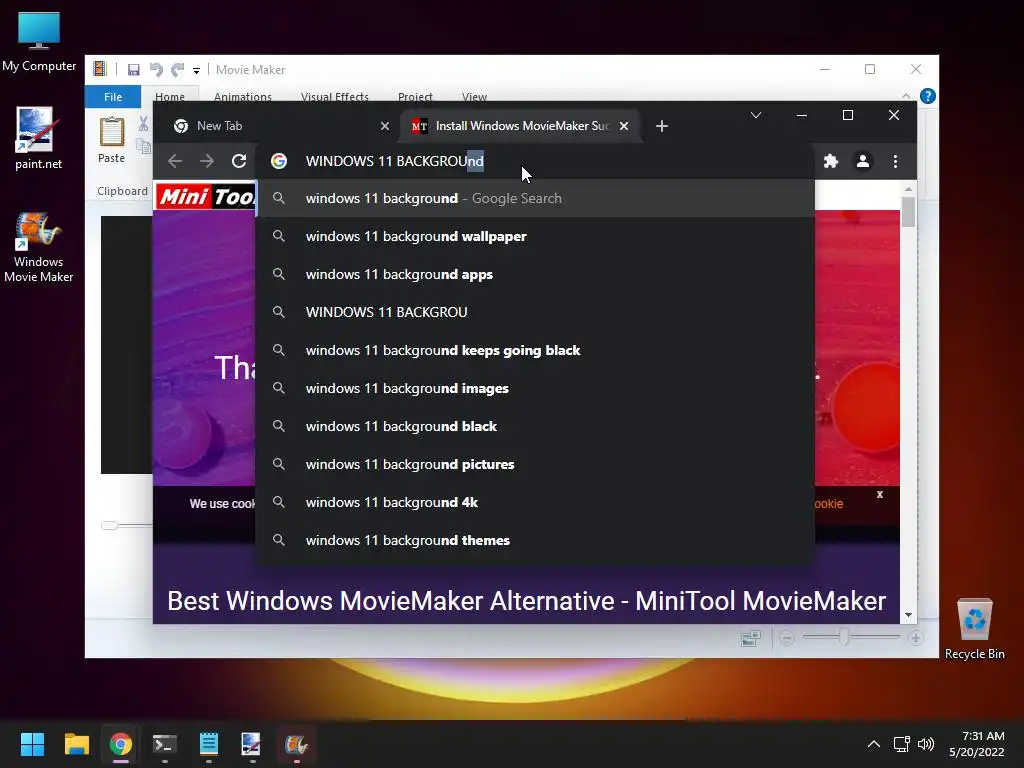Dismiss the cookie banner with x

click(880, 494)
